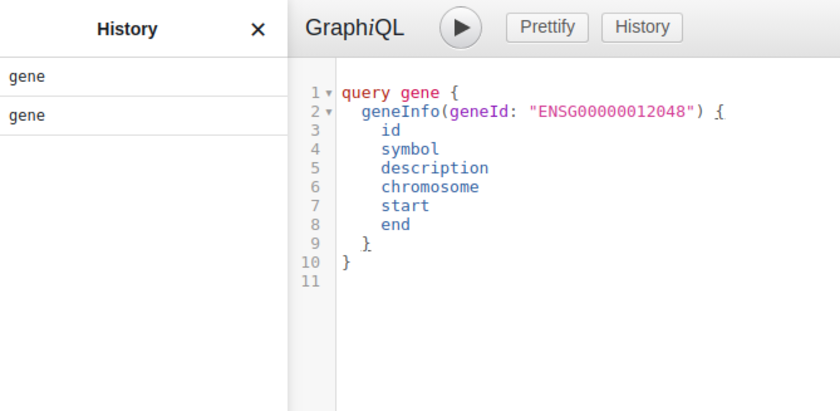Click the closing brace on line 10
The height and width of the screenshot is (411, 840).
(346, 262)
